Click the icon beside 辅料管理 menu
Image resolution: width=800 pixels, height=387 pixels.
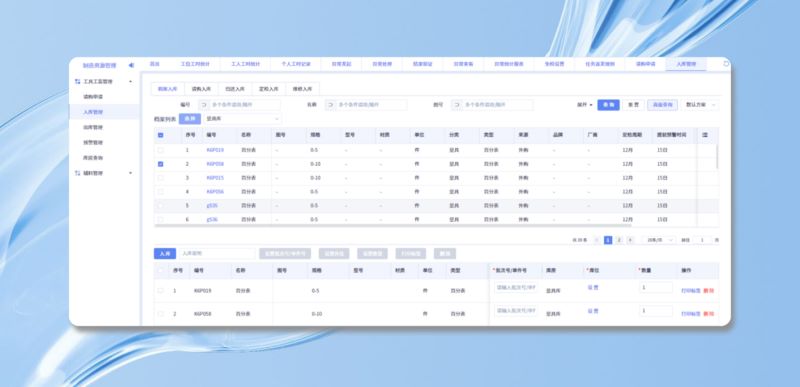click(x=78, y=173)
